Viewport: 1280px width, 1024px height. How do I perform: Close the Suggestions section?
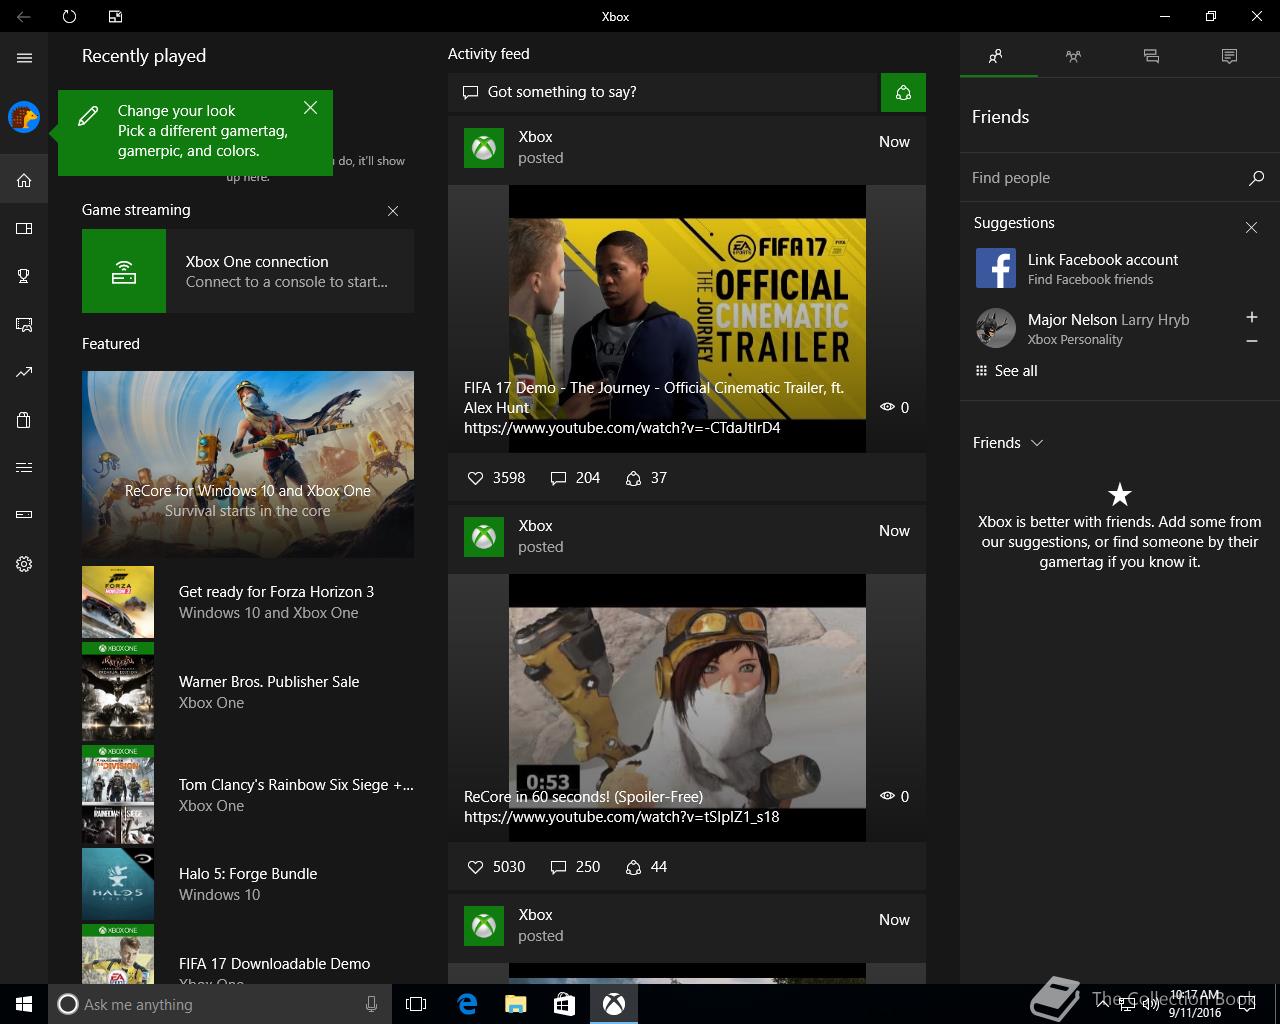[1251, 228]
